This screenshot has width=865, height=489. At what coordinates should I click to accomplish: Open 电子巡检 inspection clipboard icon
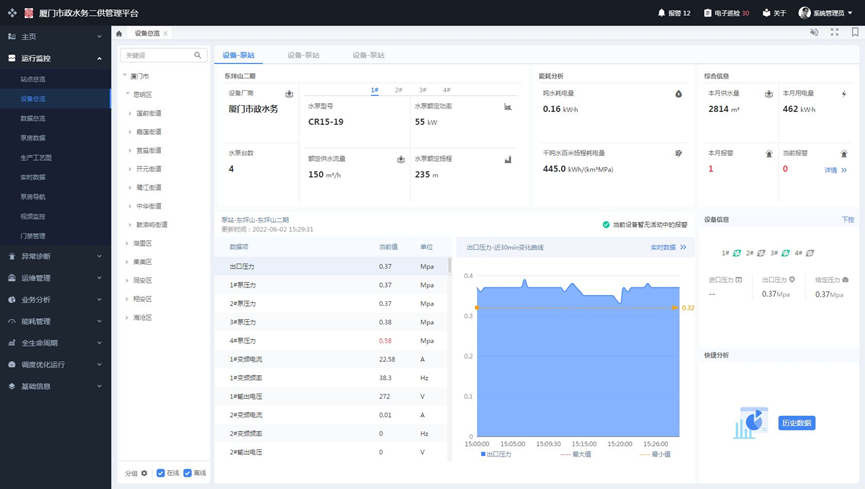click(708, 13)
